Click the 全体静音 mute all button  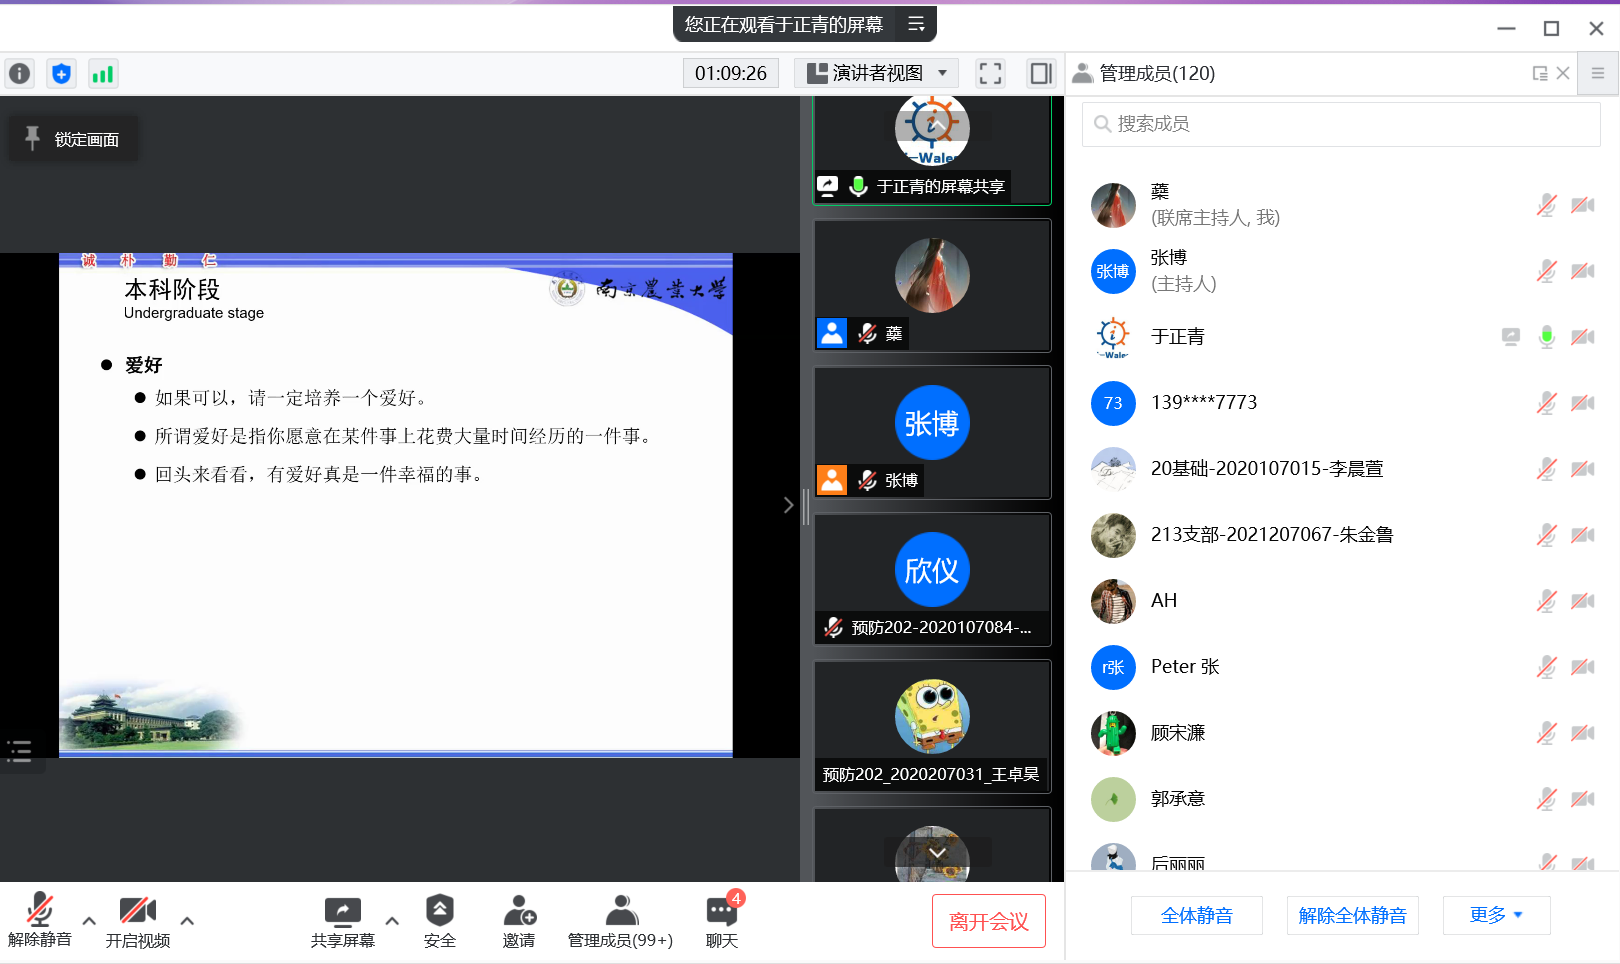1196,915
